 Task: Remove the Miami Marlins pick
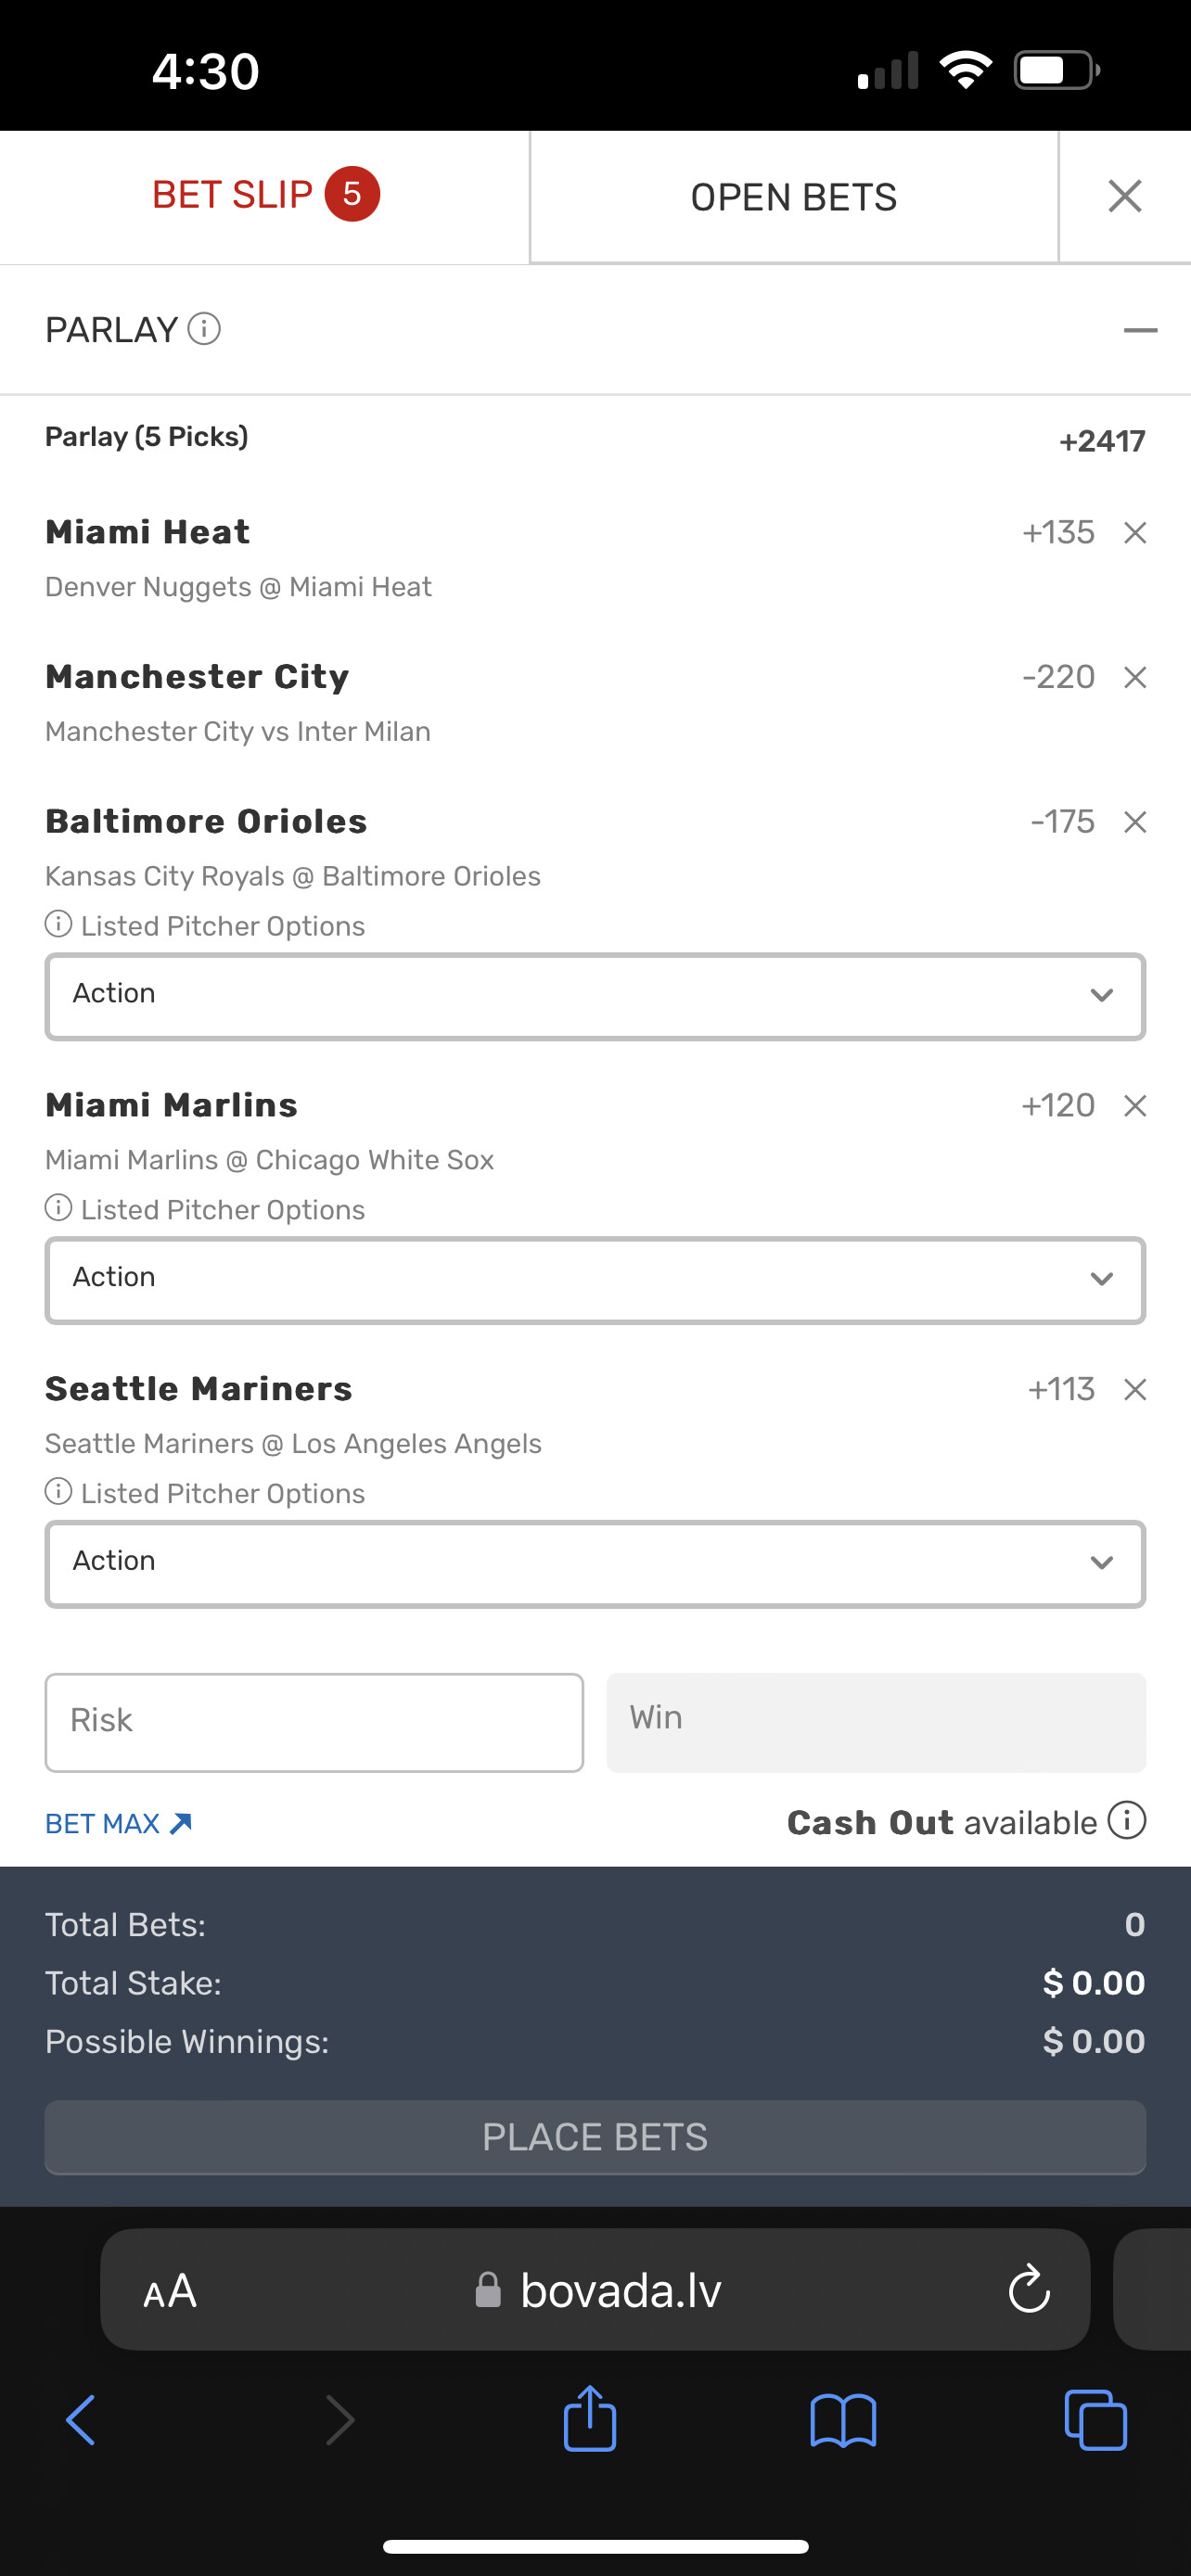[x=1134, y=1106]
